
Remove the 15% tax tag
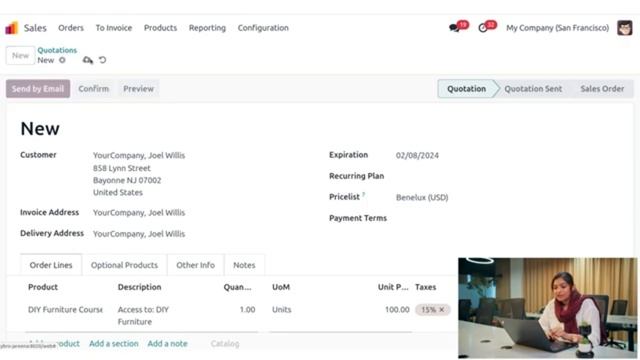(x=442, y=310)
